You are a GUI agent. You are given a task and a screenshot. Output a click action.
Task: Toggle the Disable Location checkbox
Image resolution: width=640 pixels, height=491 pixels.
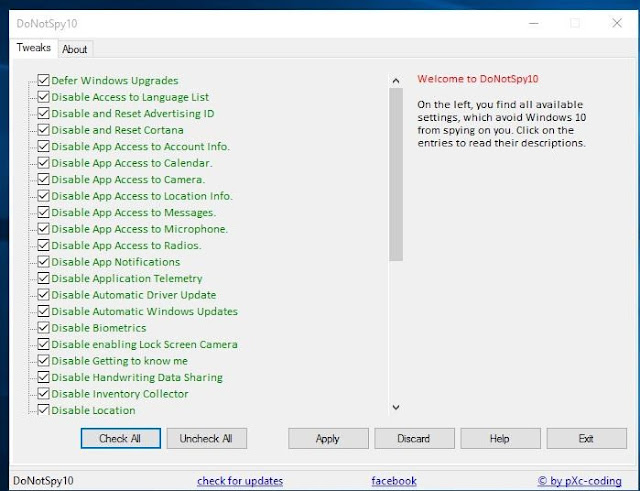coord(43,409)
